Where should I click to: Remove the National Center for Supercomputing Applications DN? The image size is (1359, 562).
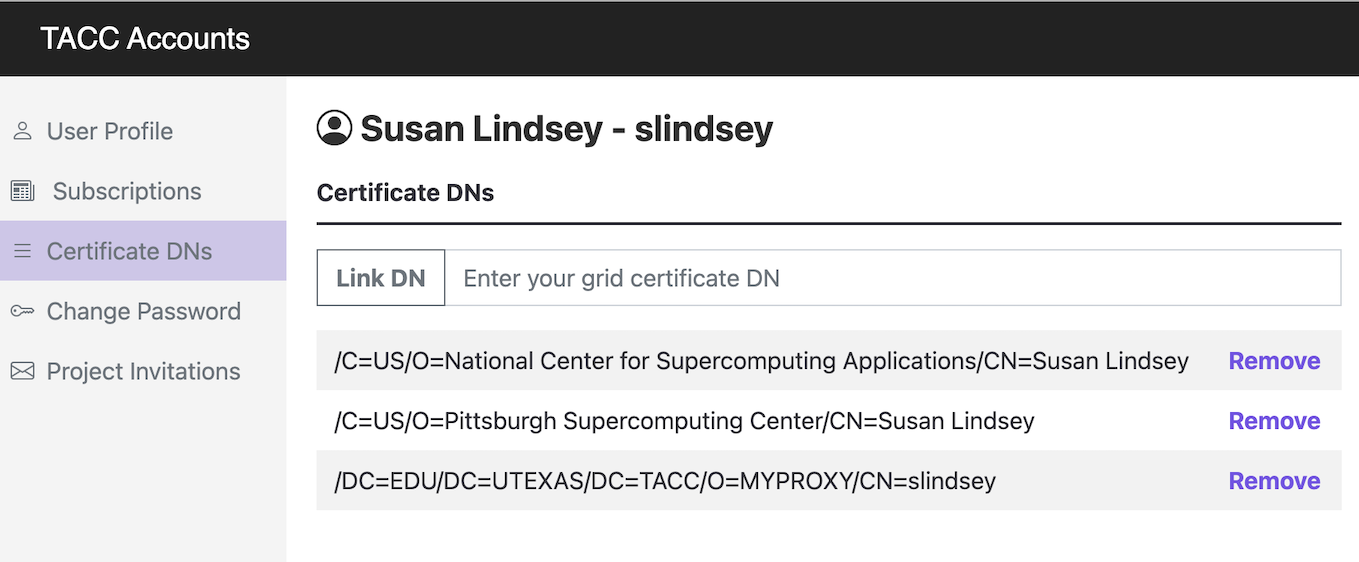coord(1274,361)
